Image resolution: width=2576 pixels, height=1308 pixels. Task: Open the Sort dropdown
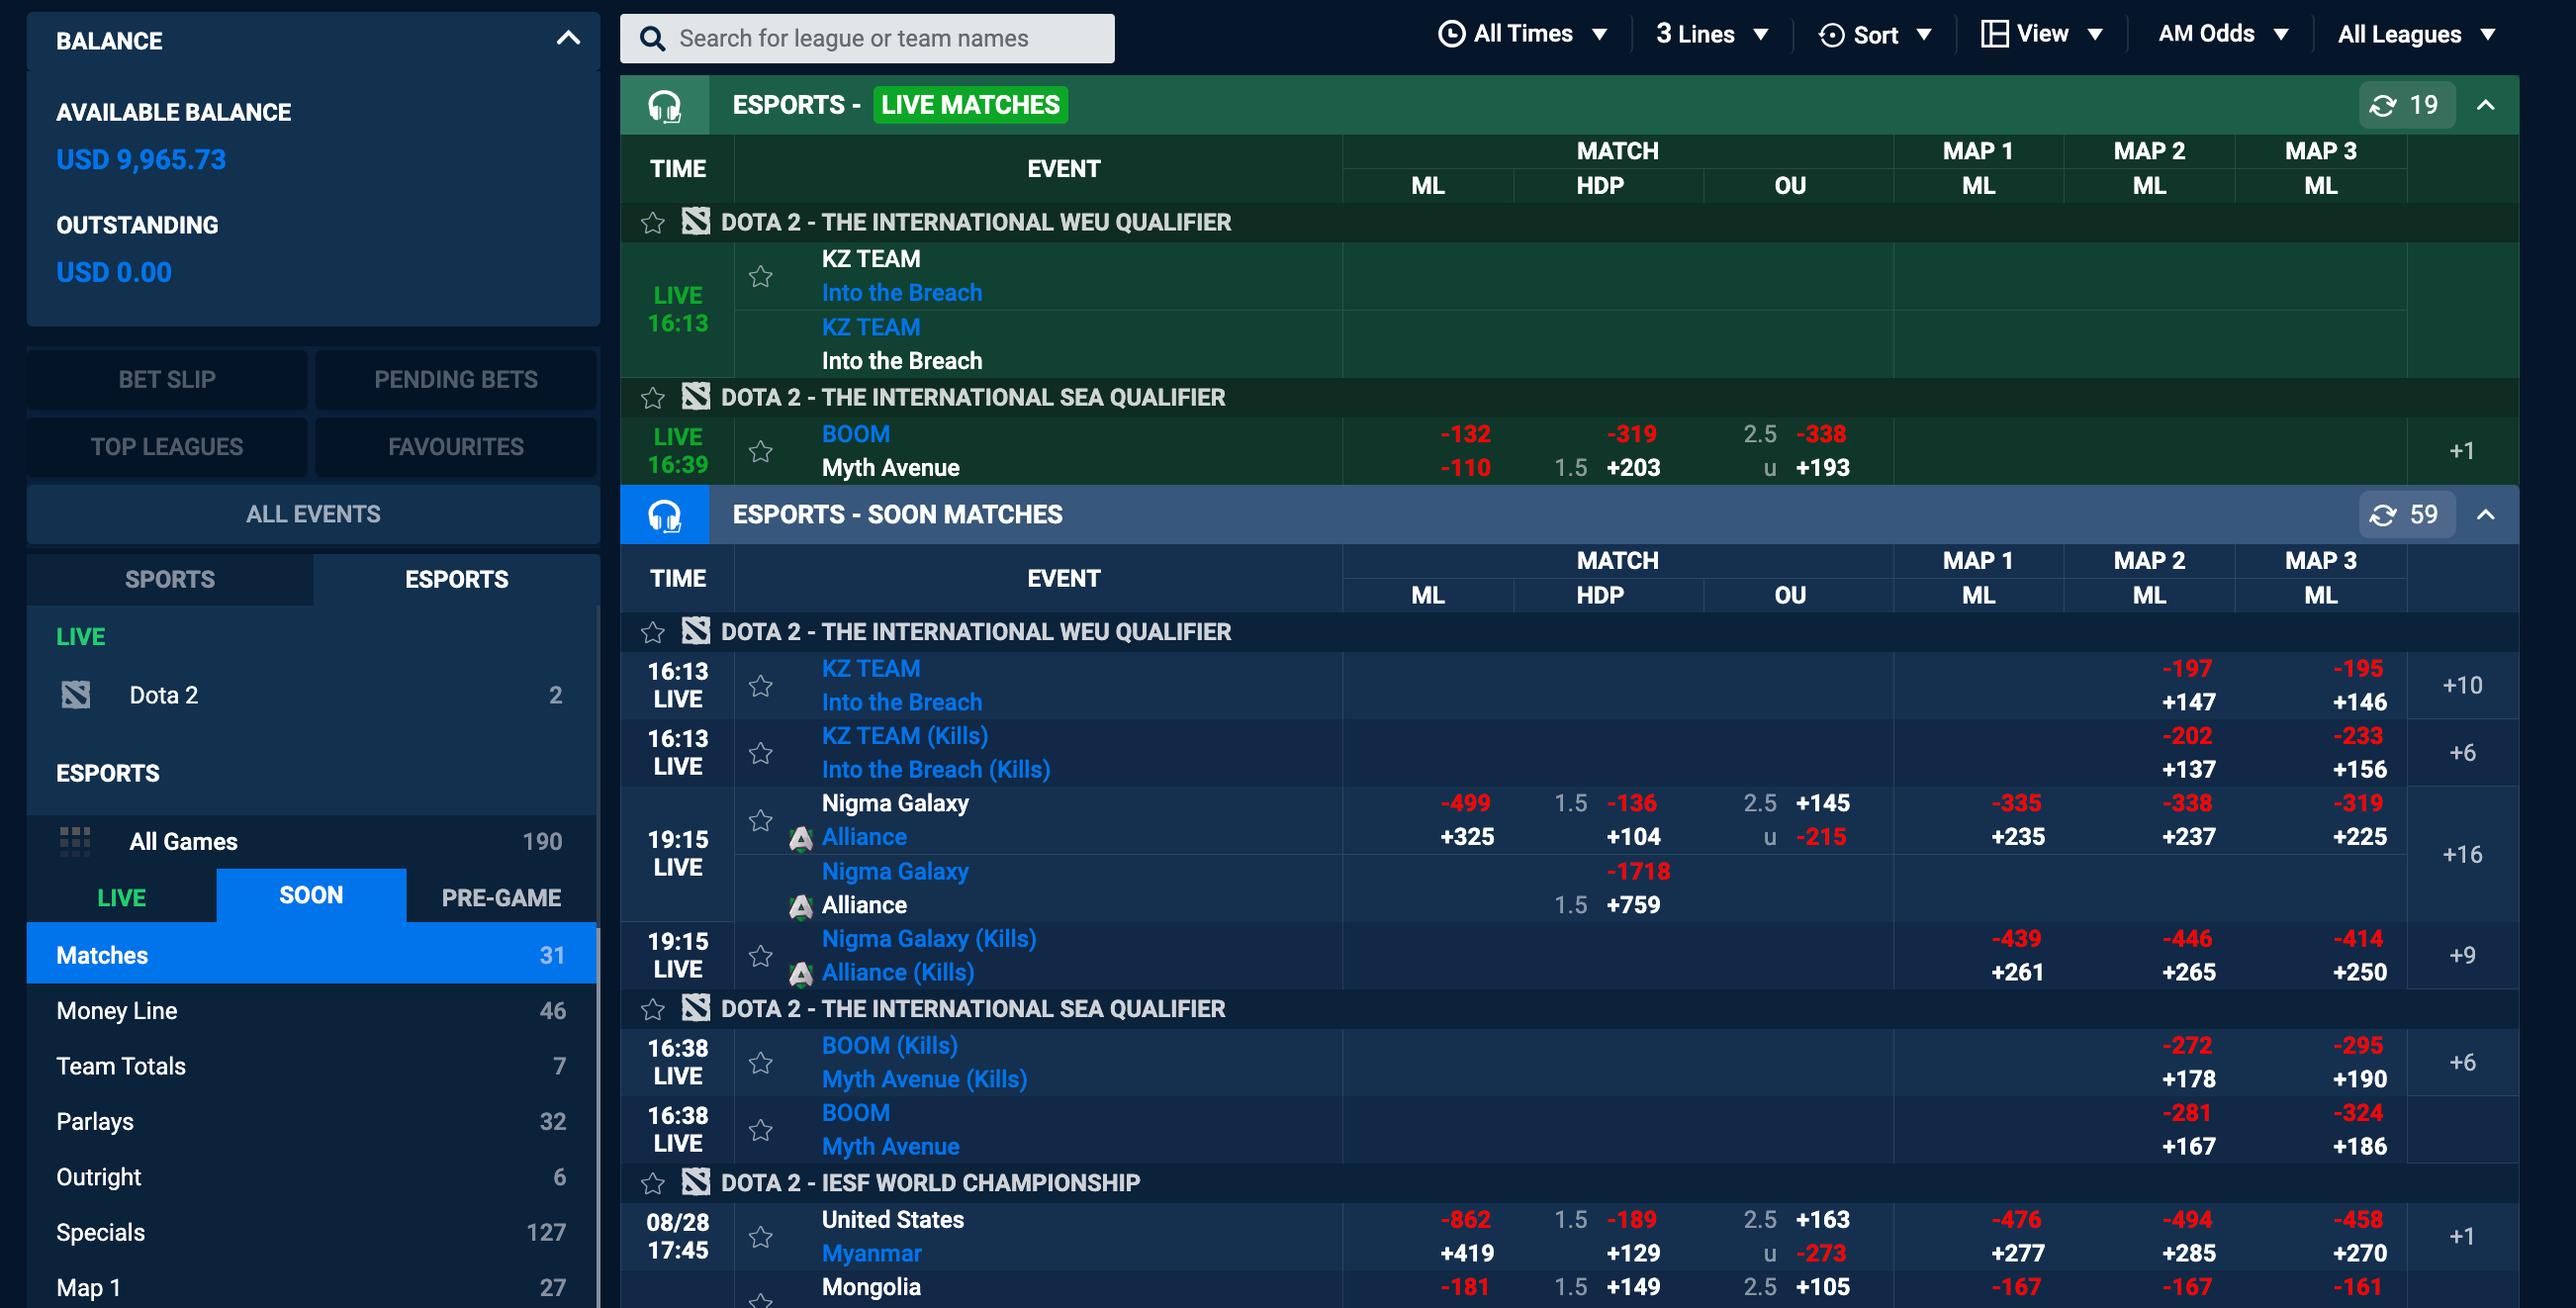(x=1875, y=35)
